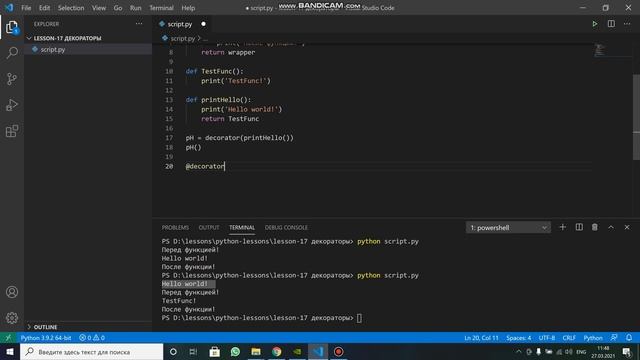Show hidden system tray icons
Image resolution: width=640 pixels, height=360 pixels.
(x=518, y=351)
